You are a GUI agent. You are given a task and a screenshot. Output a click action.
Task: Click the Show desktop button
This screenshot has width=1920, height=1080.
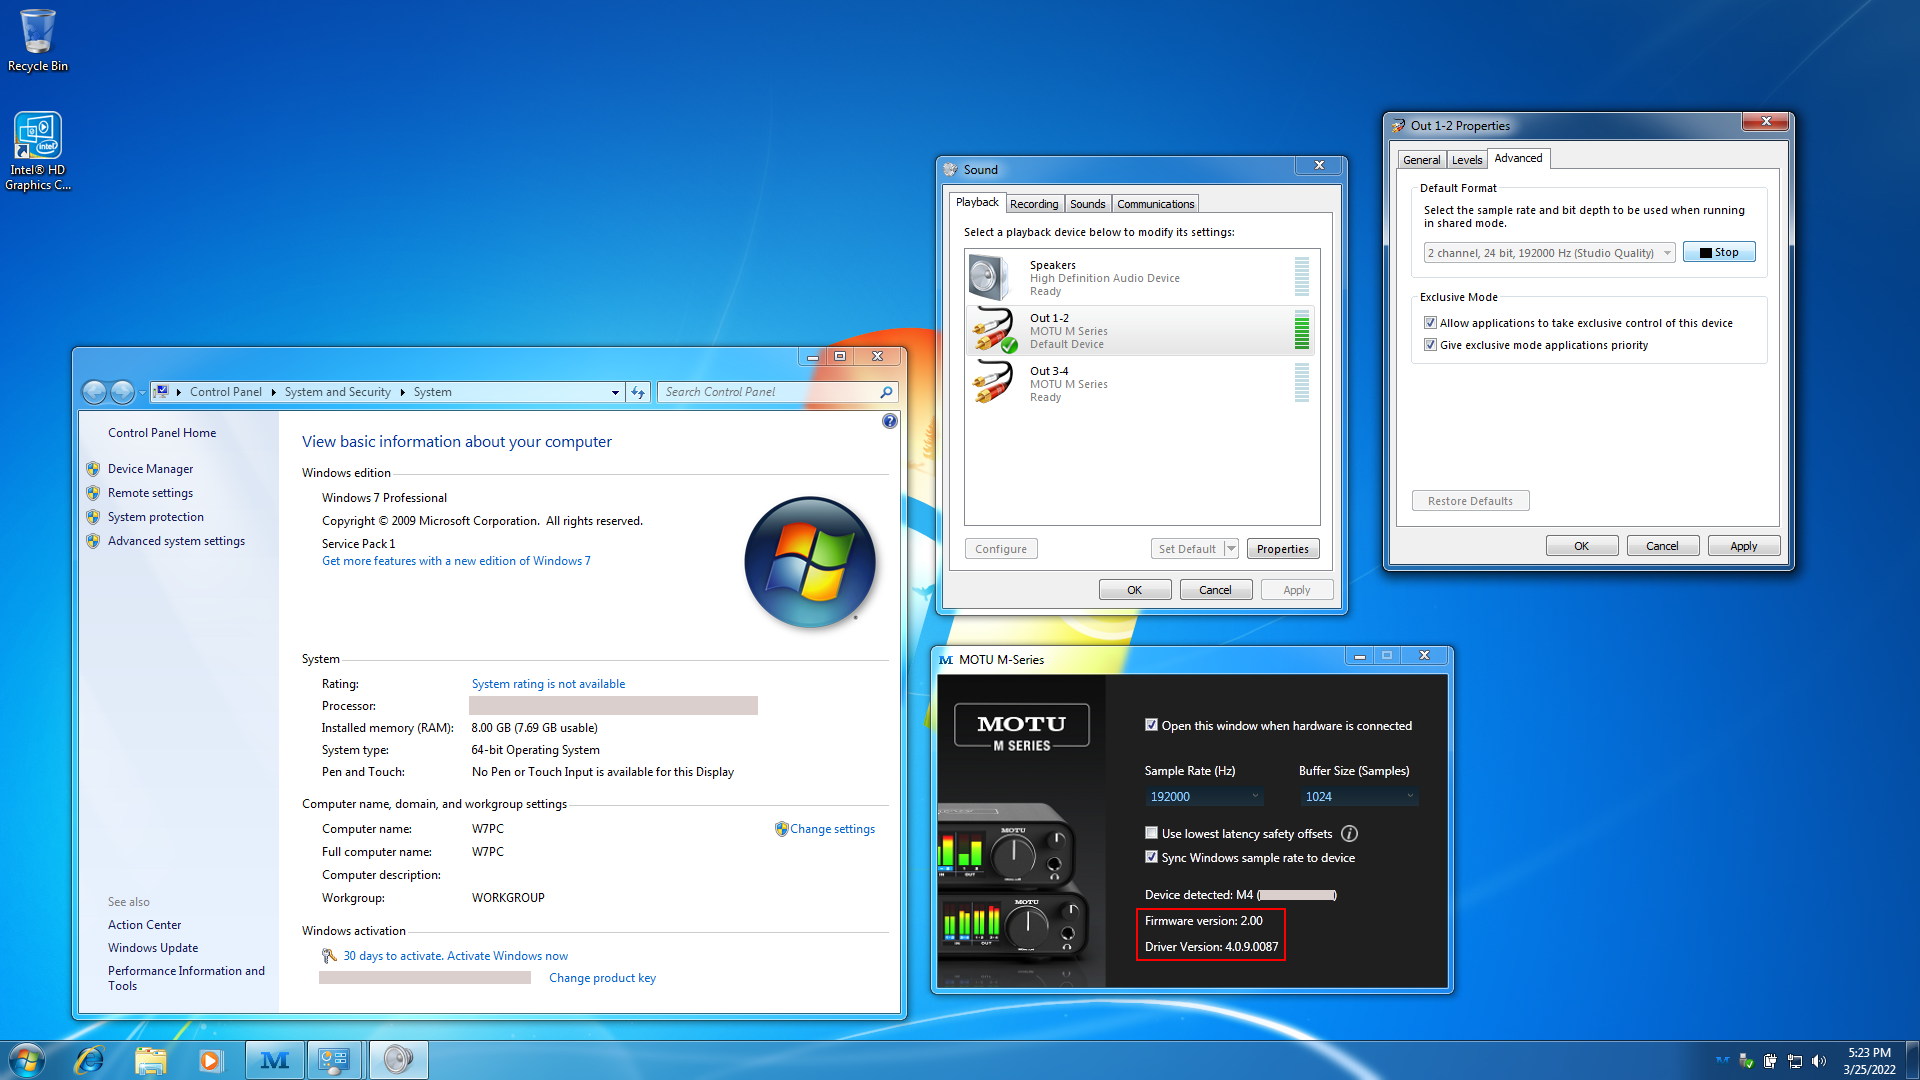(1912, 1060)
